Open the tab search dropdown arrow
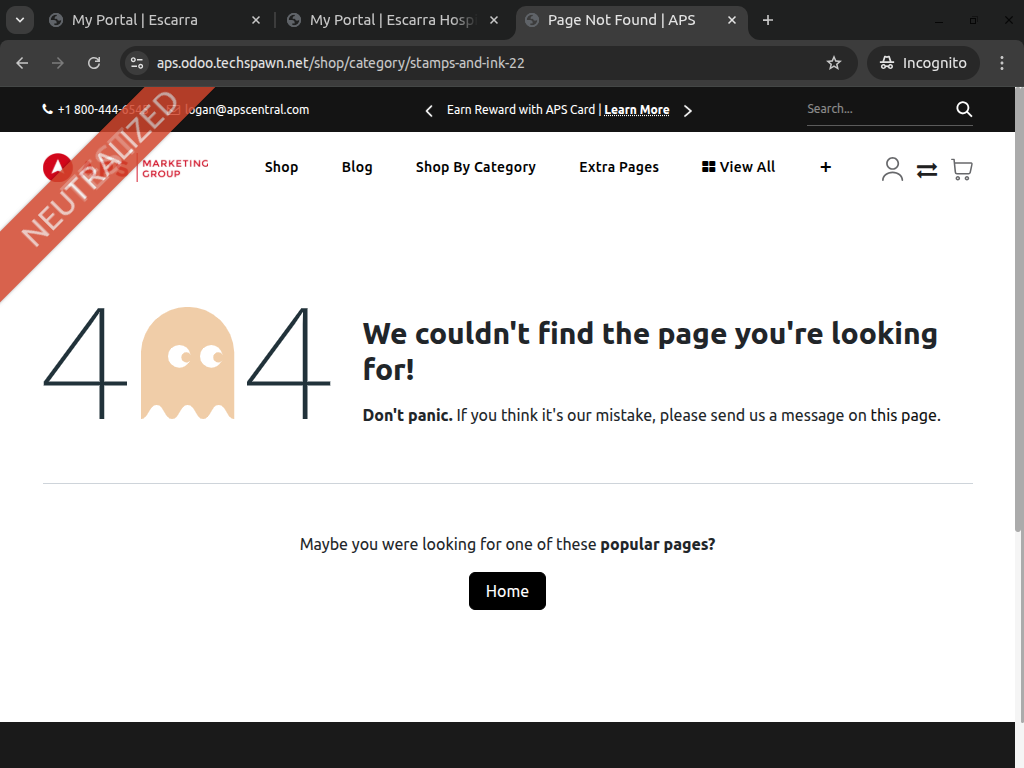 pos(19,20)
